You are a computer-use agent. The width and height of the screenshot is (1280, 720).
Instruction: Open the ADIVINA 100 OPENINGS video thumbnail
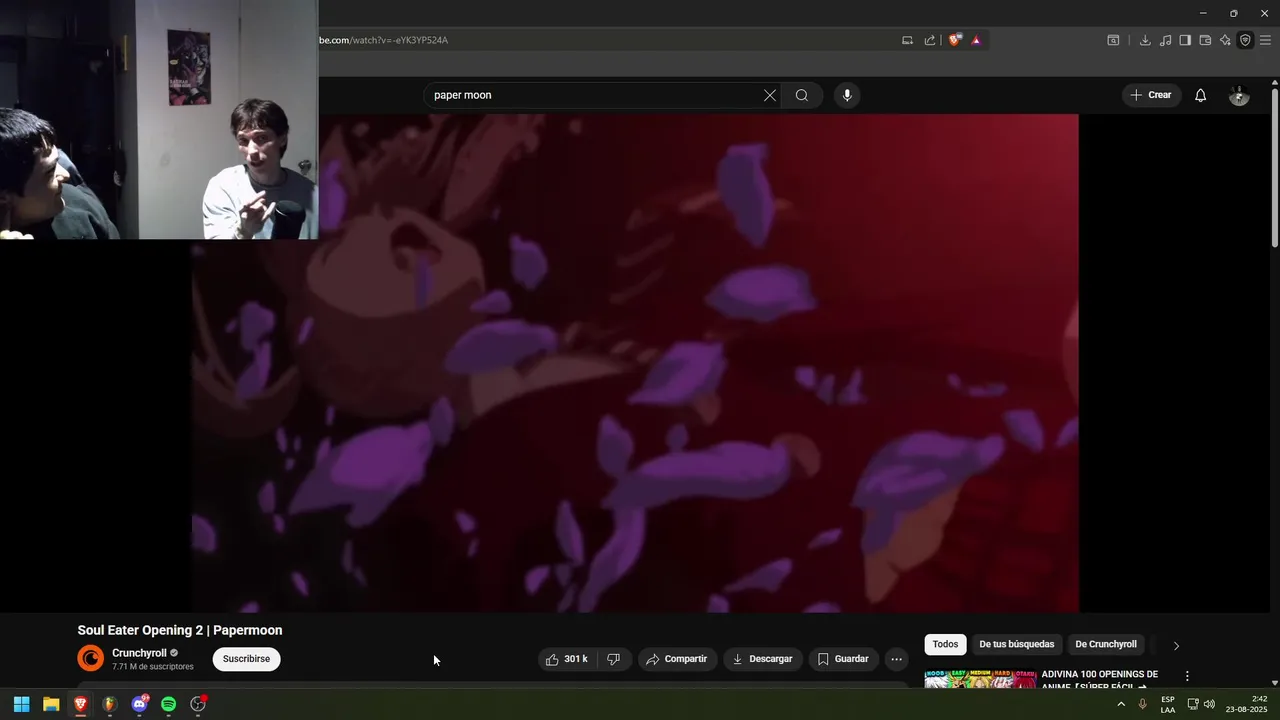980,678
